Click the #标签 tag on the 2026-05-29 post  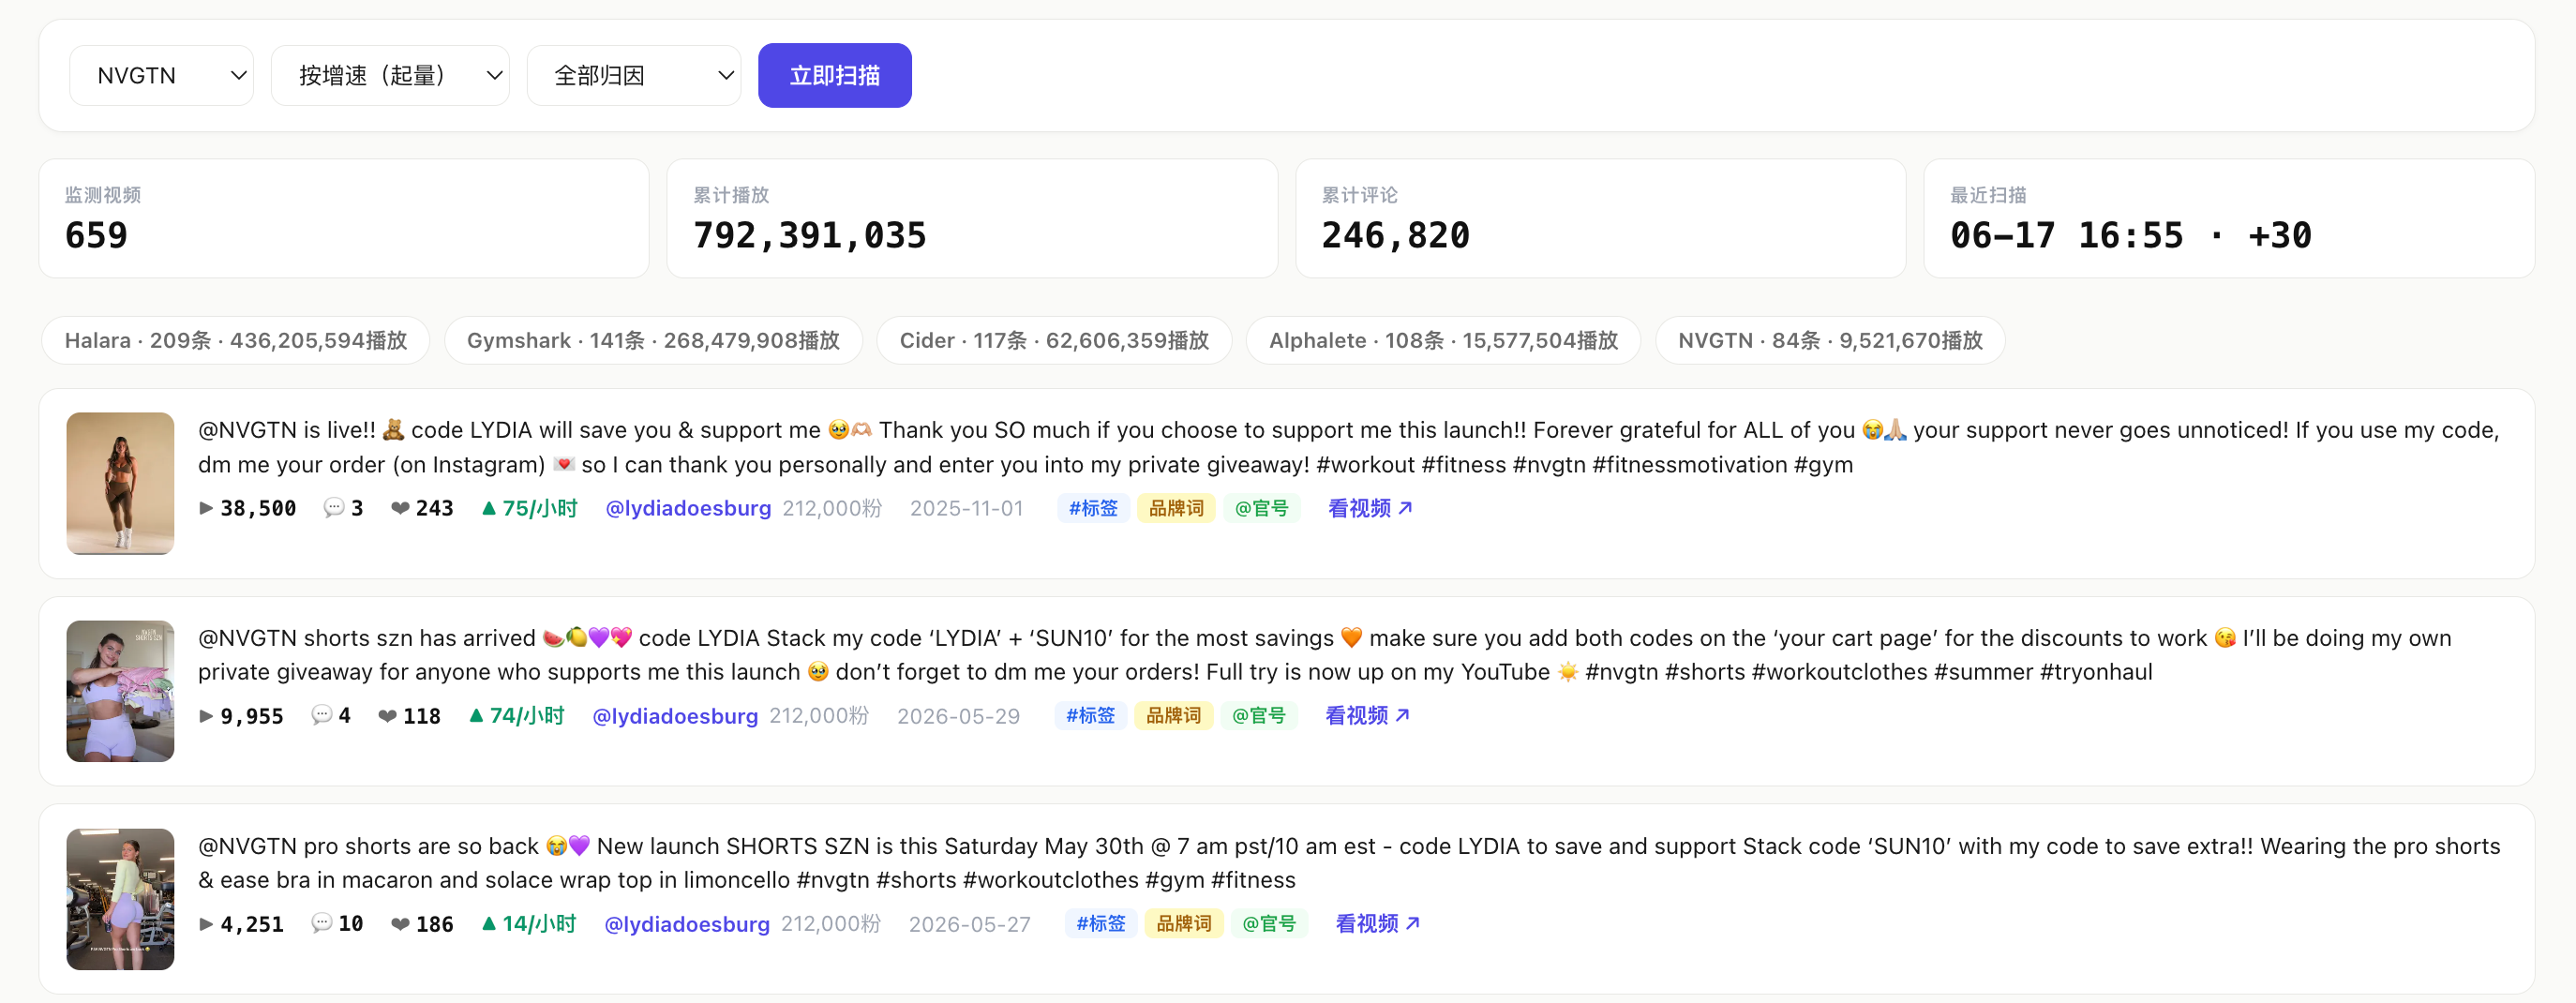coord(1090,716)
